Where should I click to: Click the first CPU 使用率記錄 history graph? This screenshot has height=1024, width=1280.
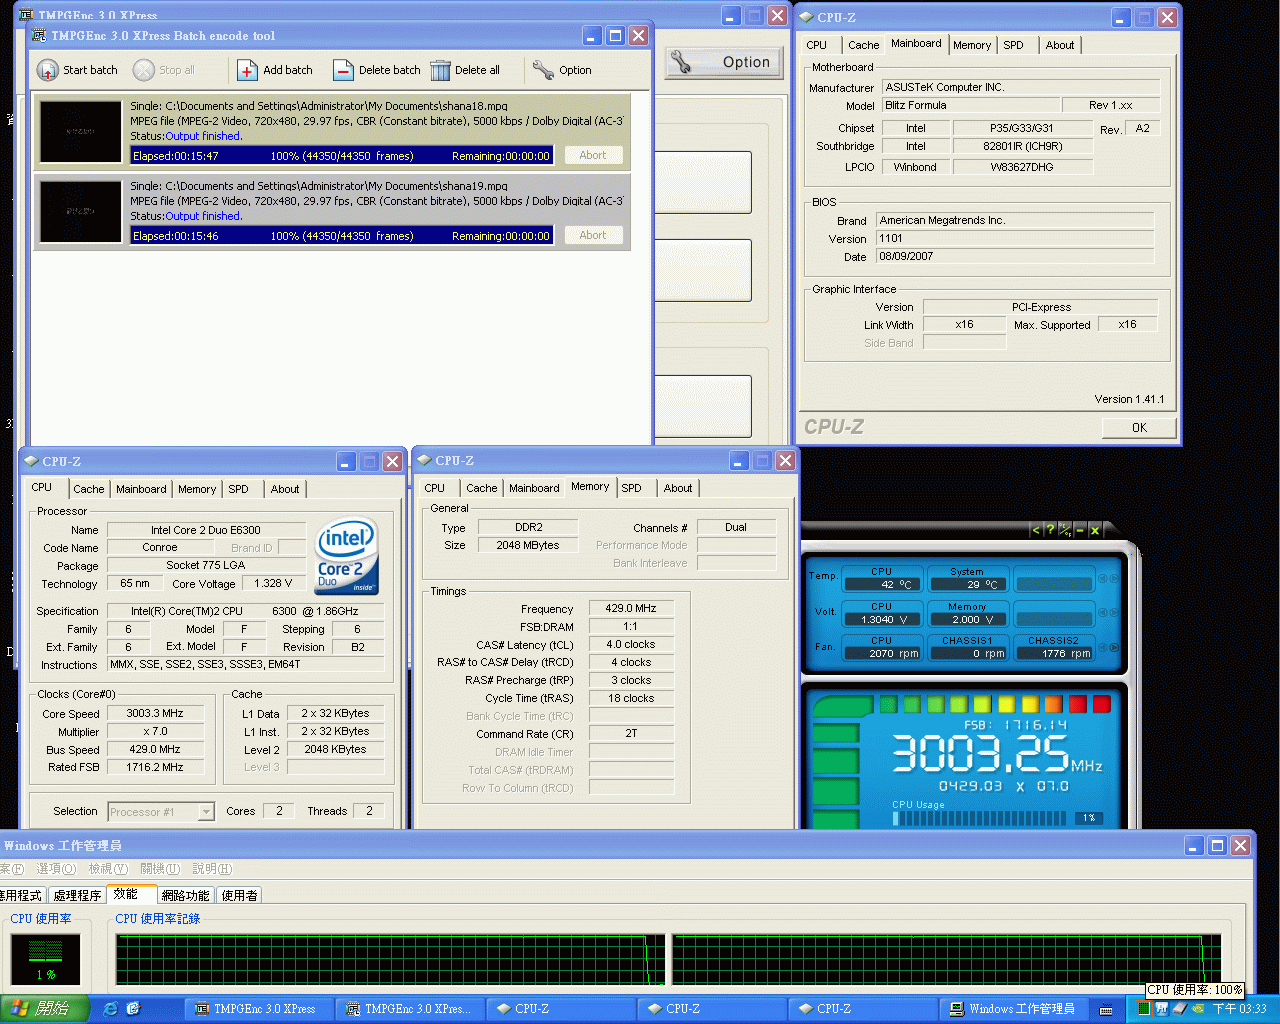[390, 960]
